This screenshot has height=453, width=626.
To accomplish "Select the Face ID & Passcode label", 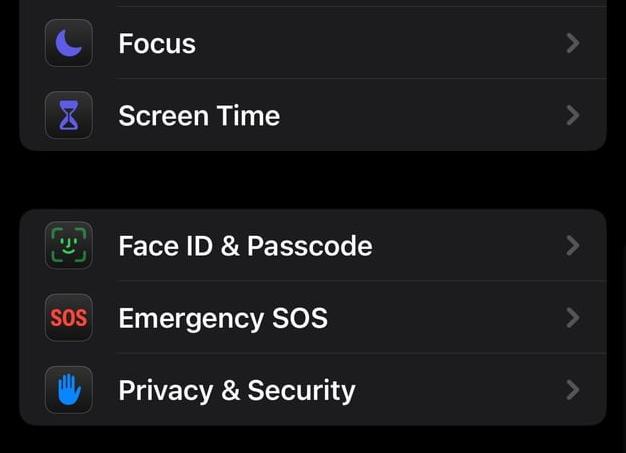I will point(245,246).
